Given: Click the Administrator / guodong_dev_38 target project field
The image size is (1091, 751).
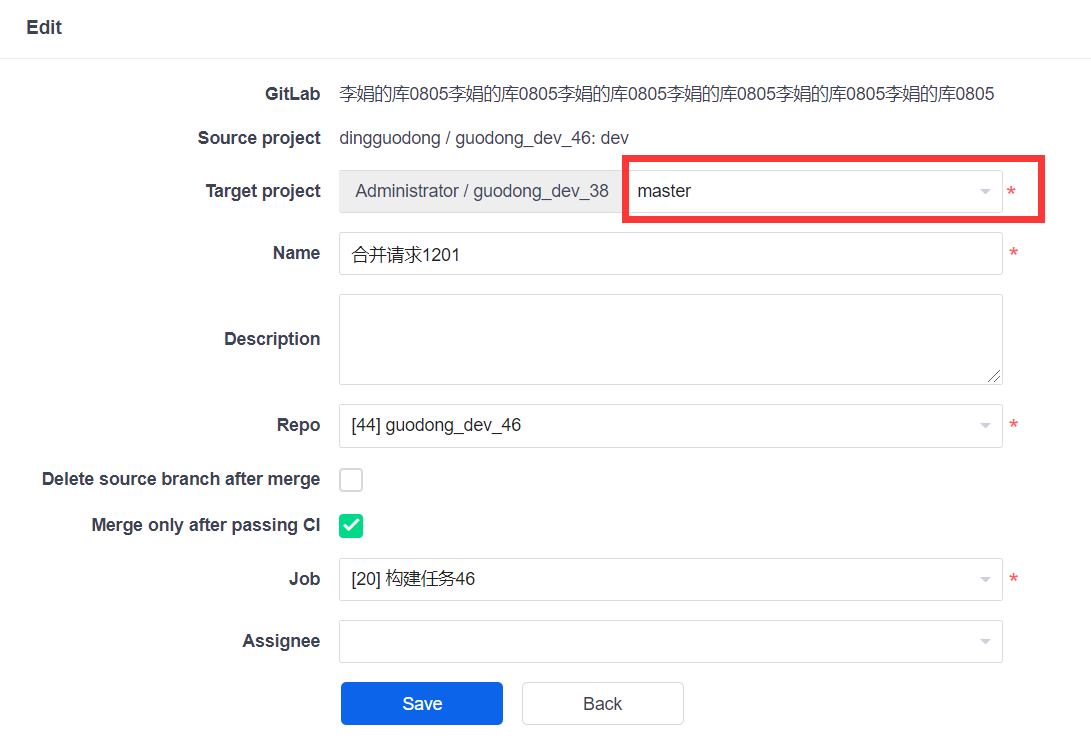Looking at the screenshot, I should coord(481,191).
